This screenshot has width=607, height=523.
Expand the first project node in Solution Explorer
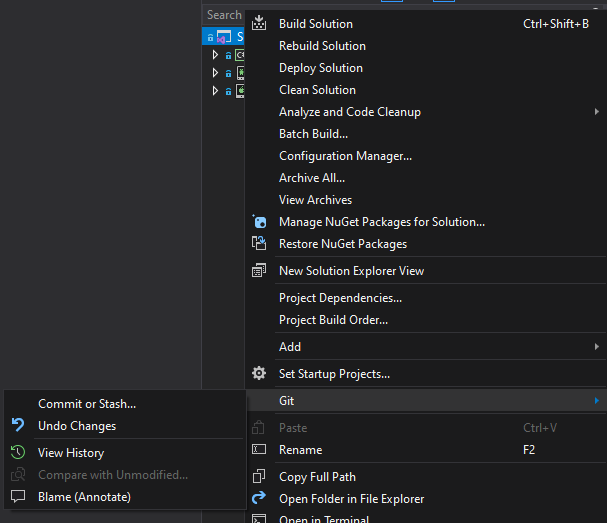click(215, 55)
